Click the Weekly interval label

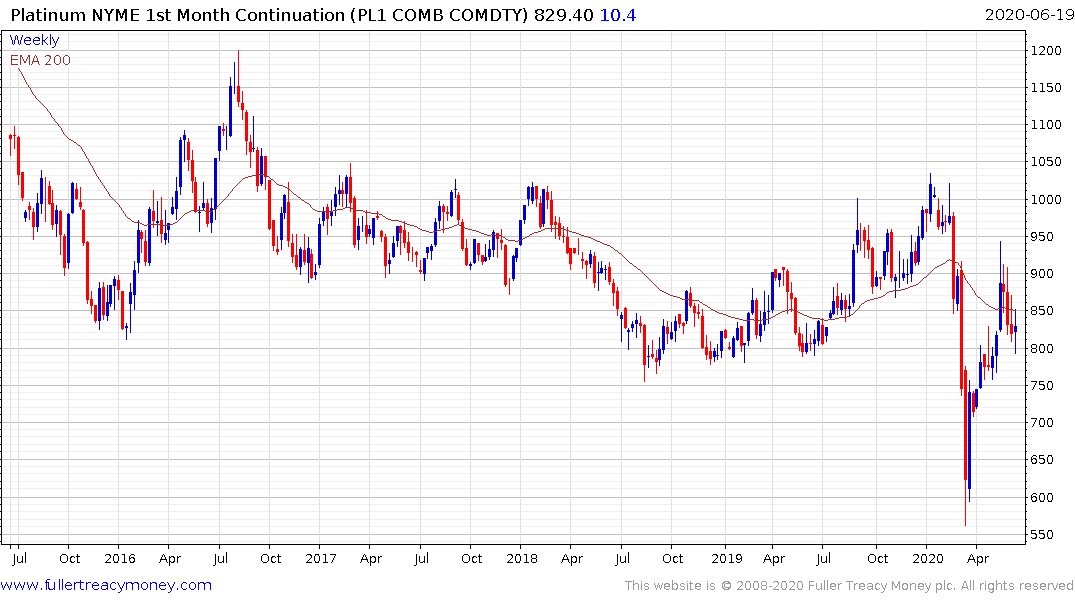pyautogui.click(x=34, y=40)
